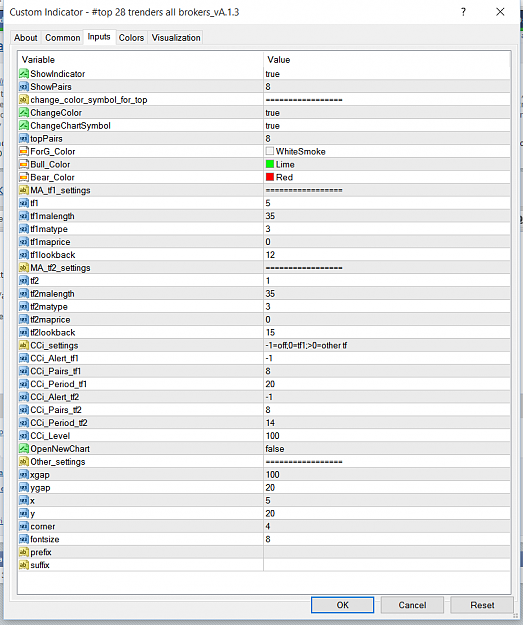
Task: Click the MA_tf2_settings string type icon
Action: pyautogui.click(x=24, y=268)
